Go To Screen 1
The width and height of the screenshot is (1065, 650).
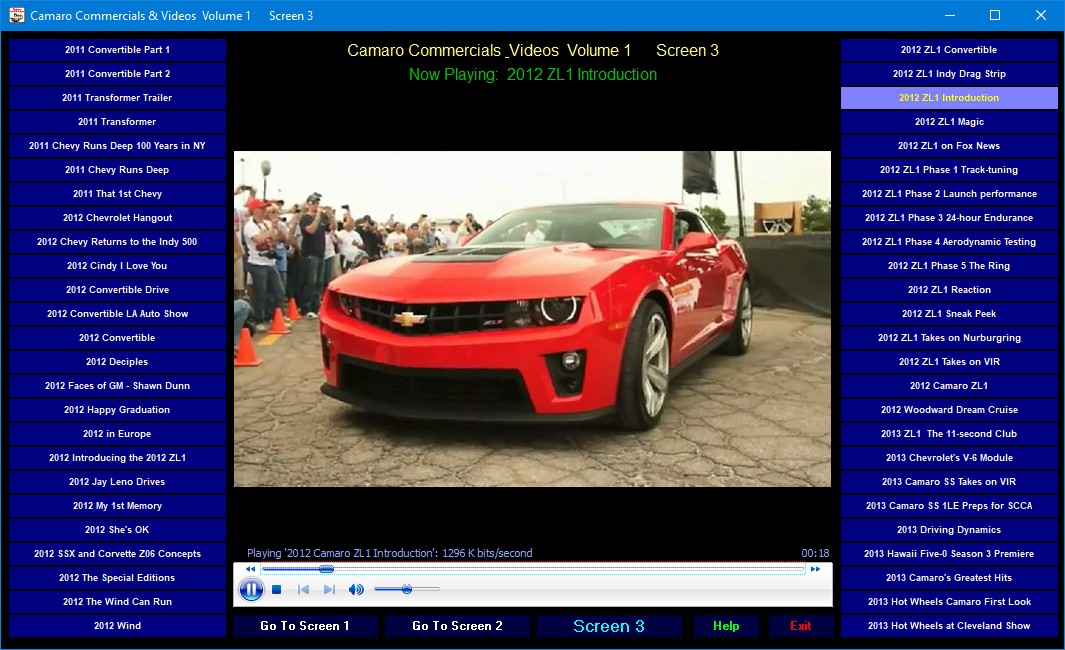click(305, 626)
